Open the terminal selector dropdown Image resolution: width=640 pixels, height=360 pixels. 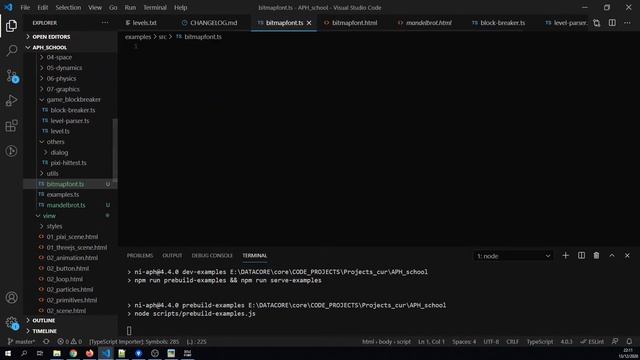(x=513, y=256)
